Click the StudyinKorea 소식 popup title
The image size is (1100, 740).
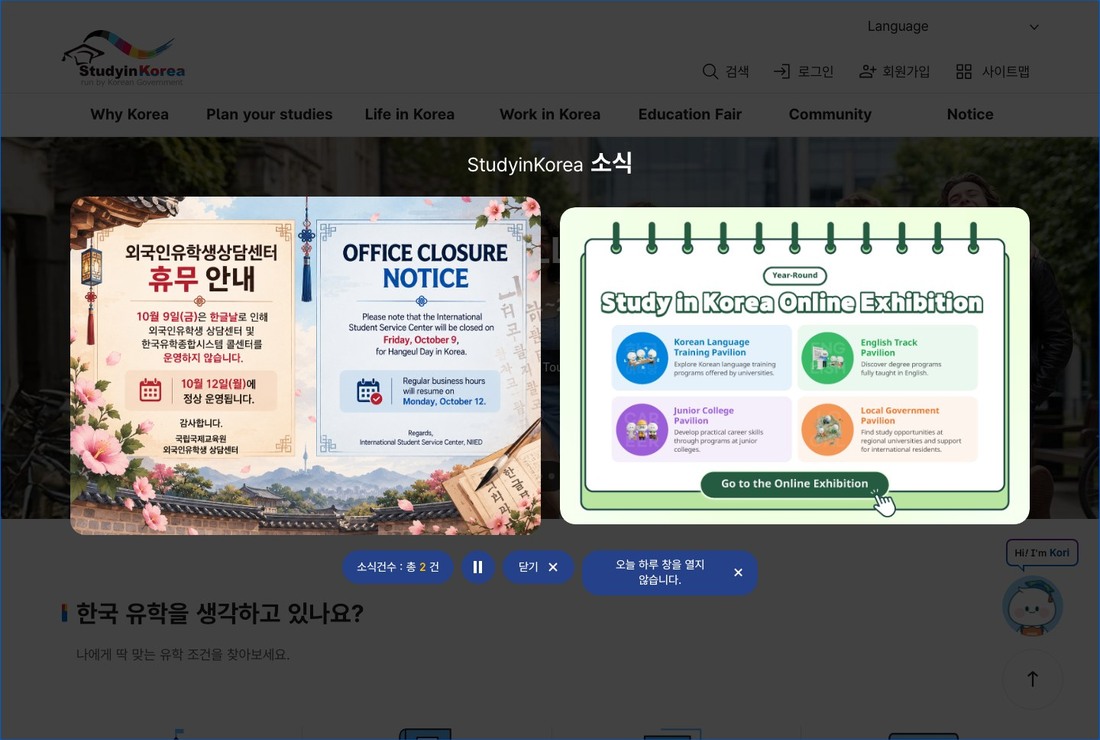point(549,163)
